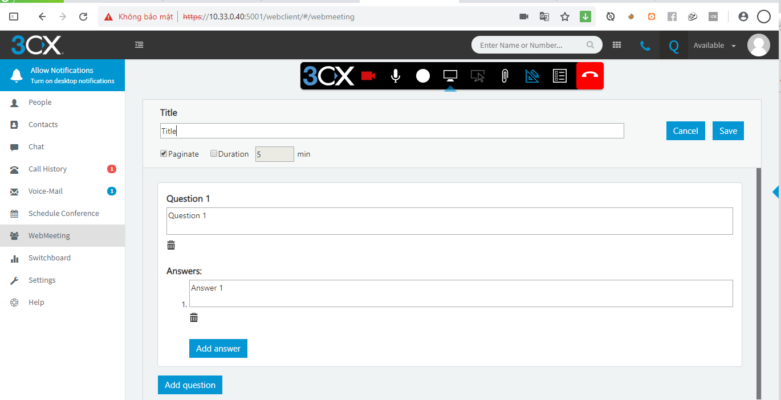Open the polls list icon
The height and width of the screenshot is (400, 781).
click(x=560, y=76)
